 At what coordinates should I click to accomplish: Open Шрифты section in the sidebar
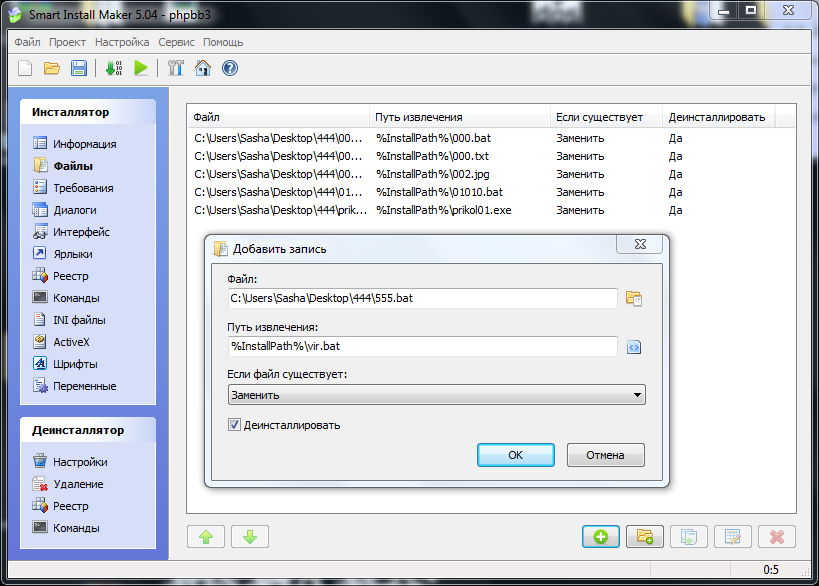65,364
